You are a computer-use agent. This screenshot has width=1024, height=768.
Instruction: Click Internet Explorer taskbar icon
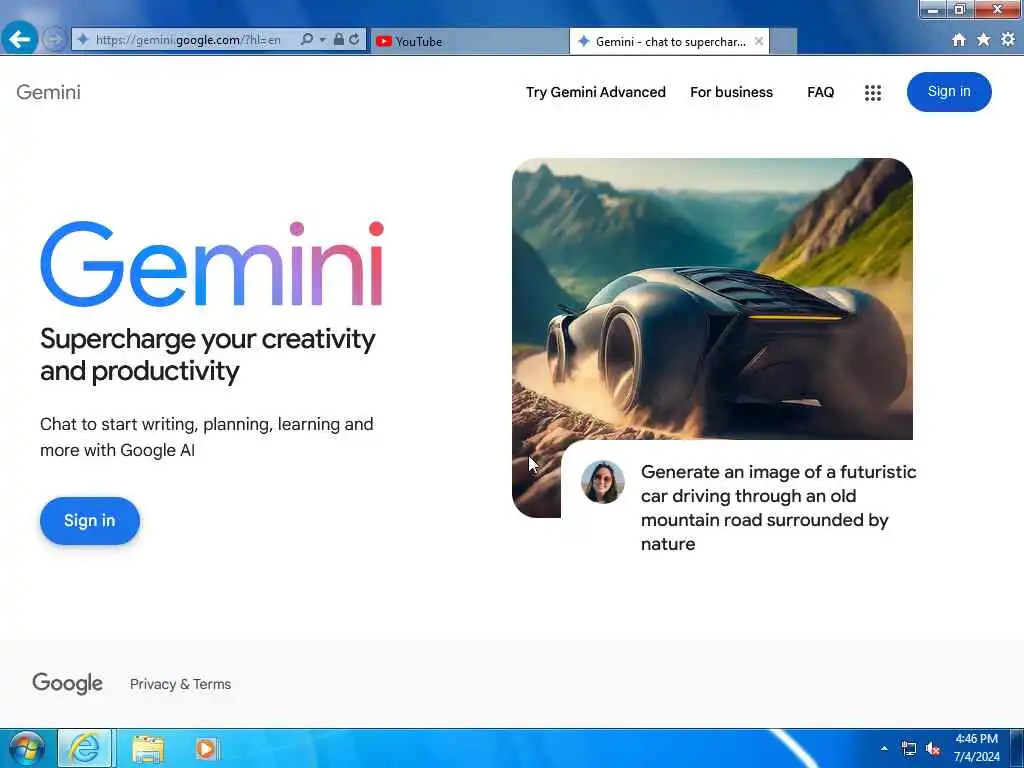click(85, 748)
